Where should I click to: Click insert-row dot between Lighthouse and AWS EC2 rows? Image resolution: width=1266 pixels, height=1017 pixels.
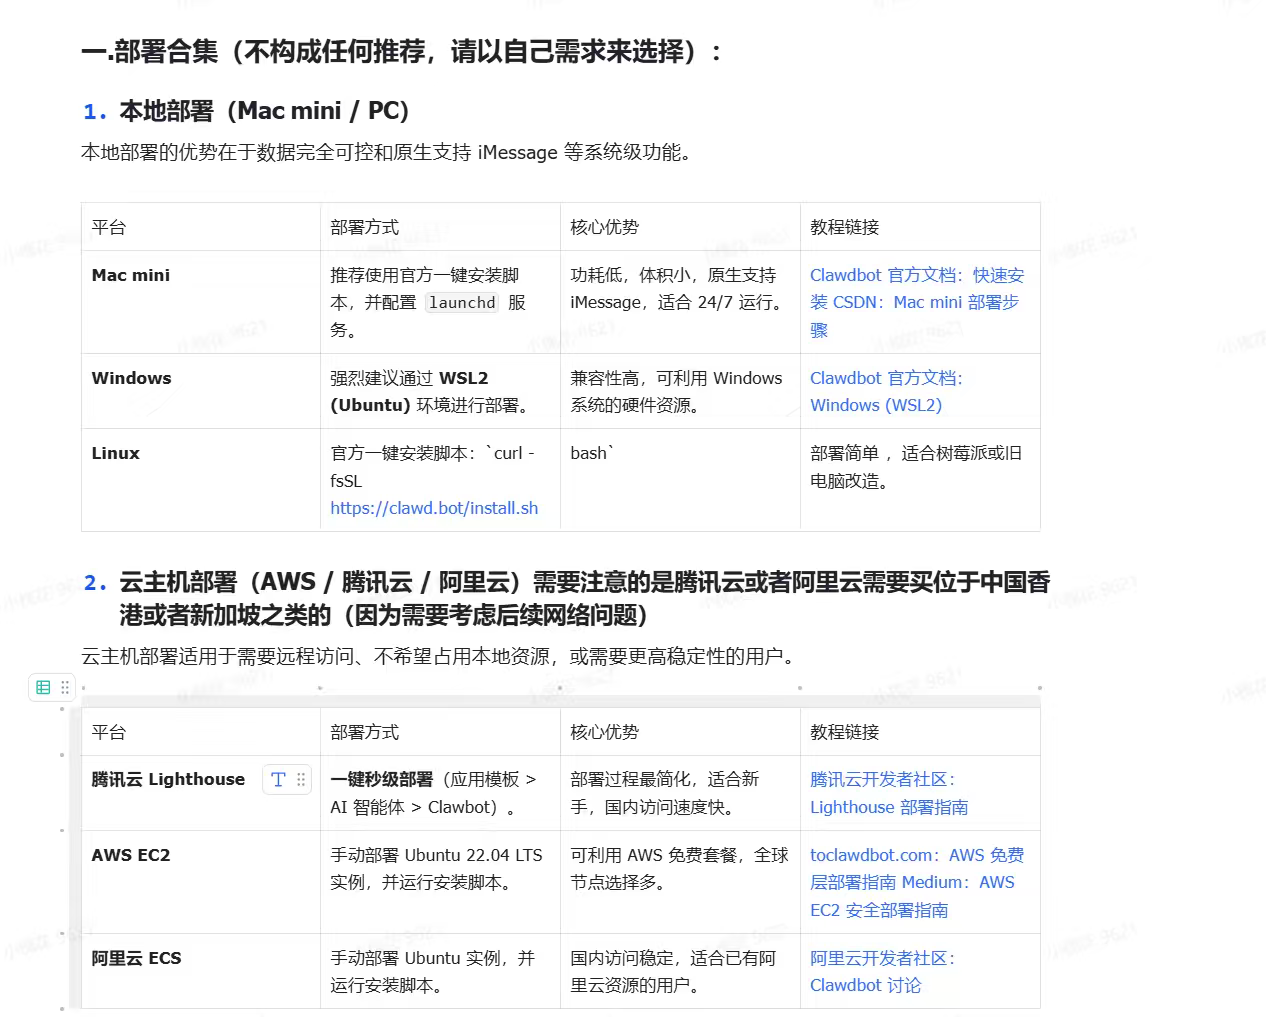click(62, 830)
